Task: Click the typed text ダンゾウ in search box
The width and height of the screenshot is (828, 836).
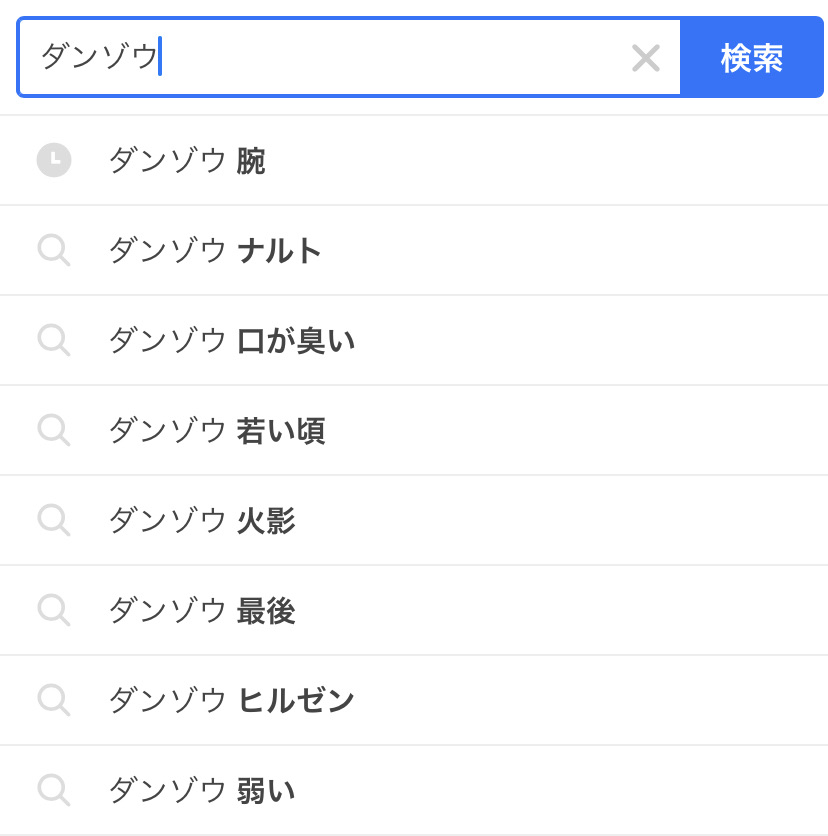Action: click(99, 57)
